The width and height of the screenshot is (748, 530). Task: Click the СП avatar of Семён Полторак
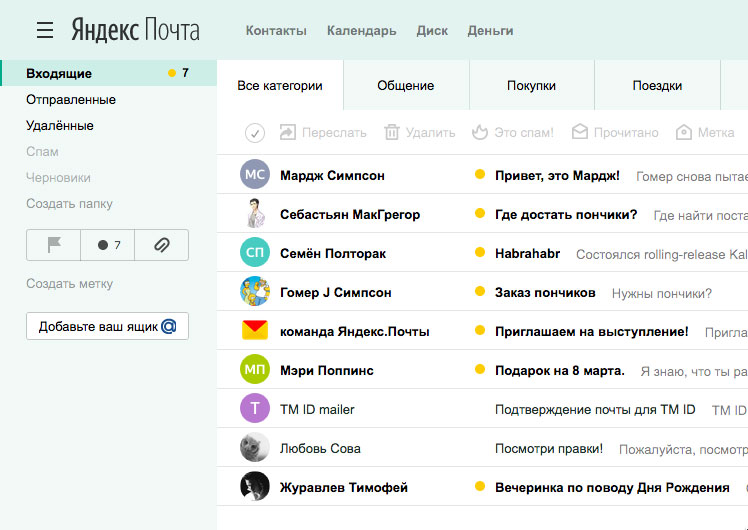click(255, 252)
